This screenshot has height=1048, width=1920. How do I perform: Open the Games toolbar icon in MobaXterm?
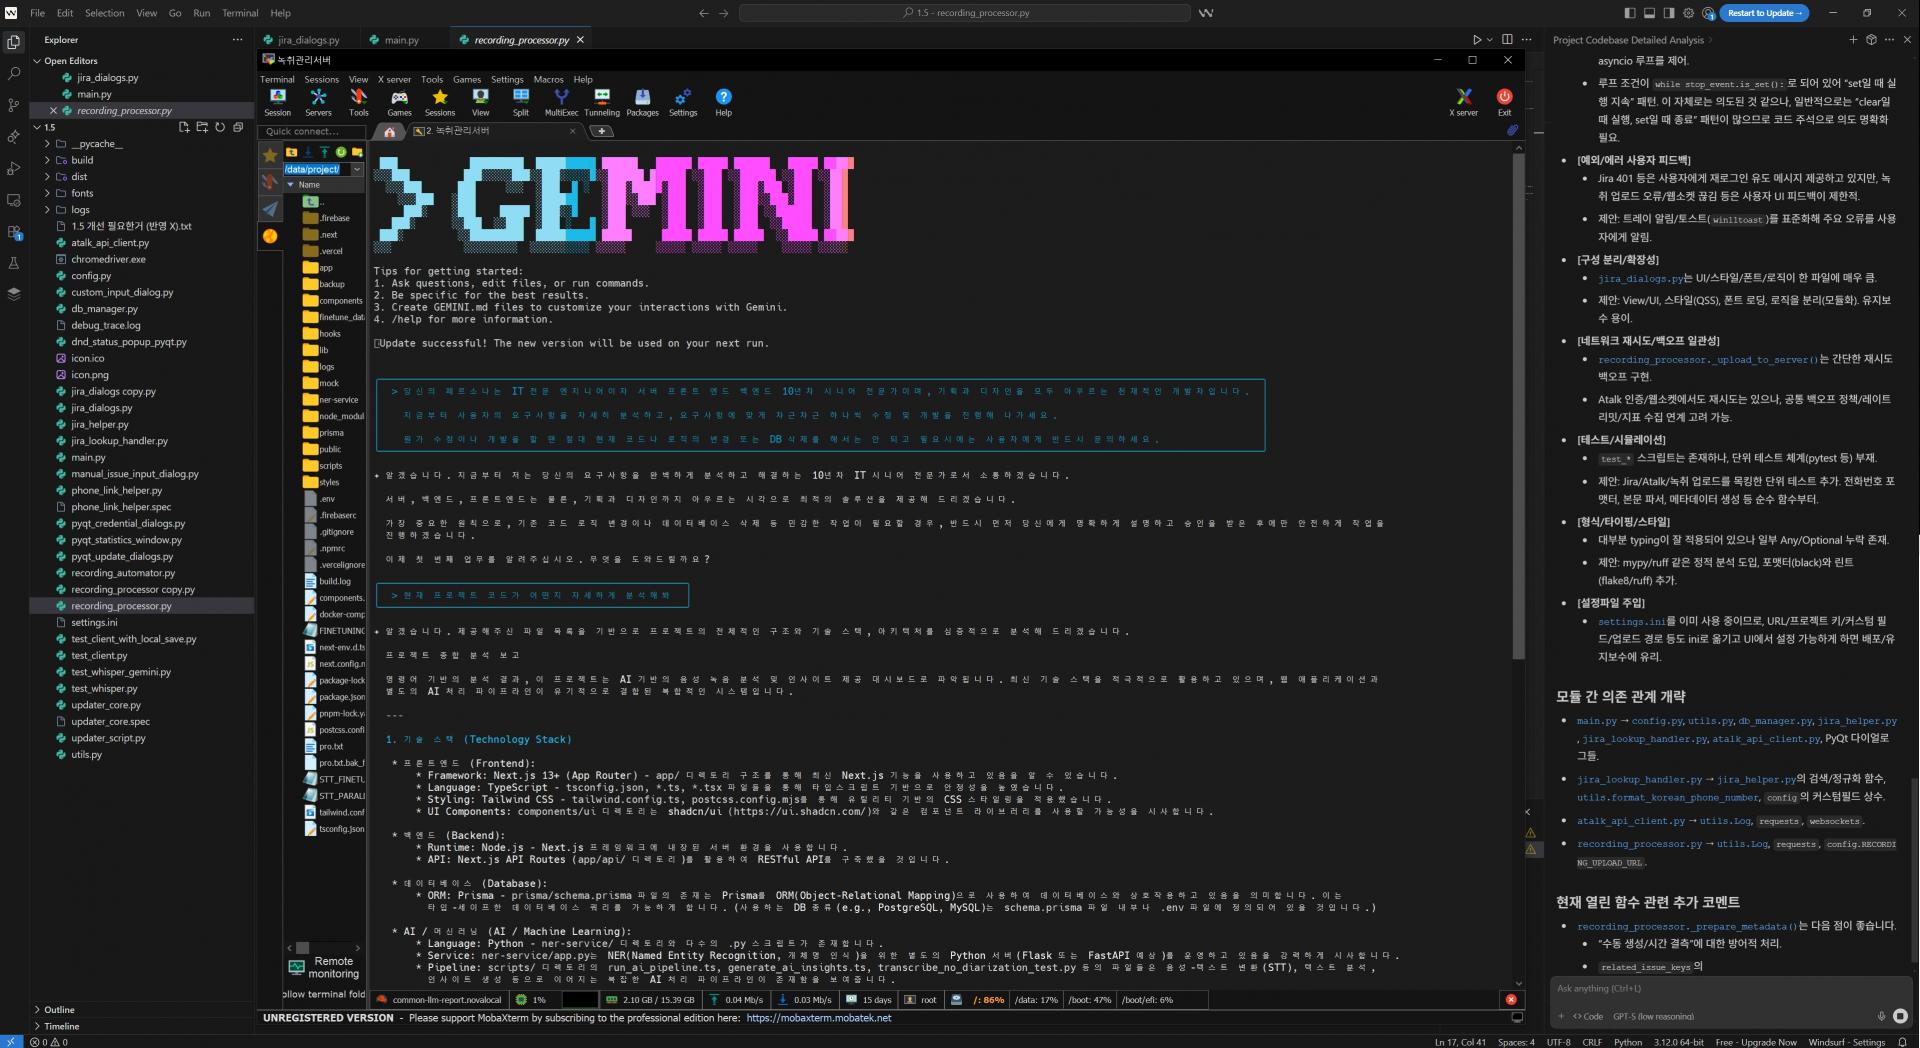[399, 102]
